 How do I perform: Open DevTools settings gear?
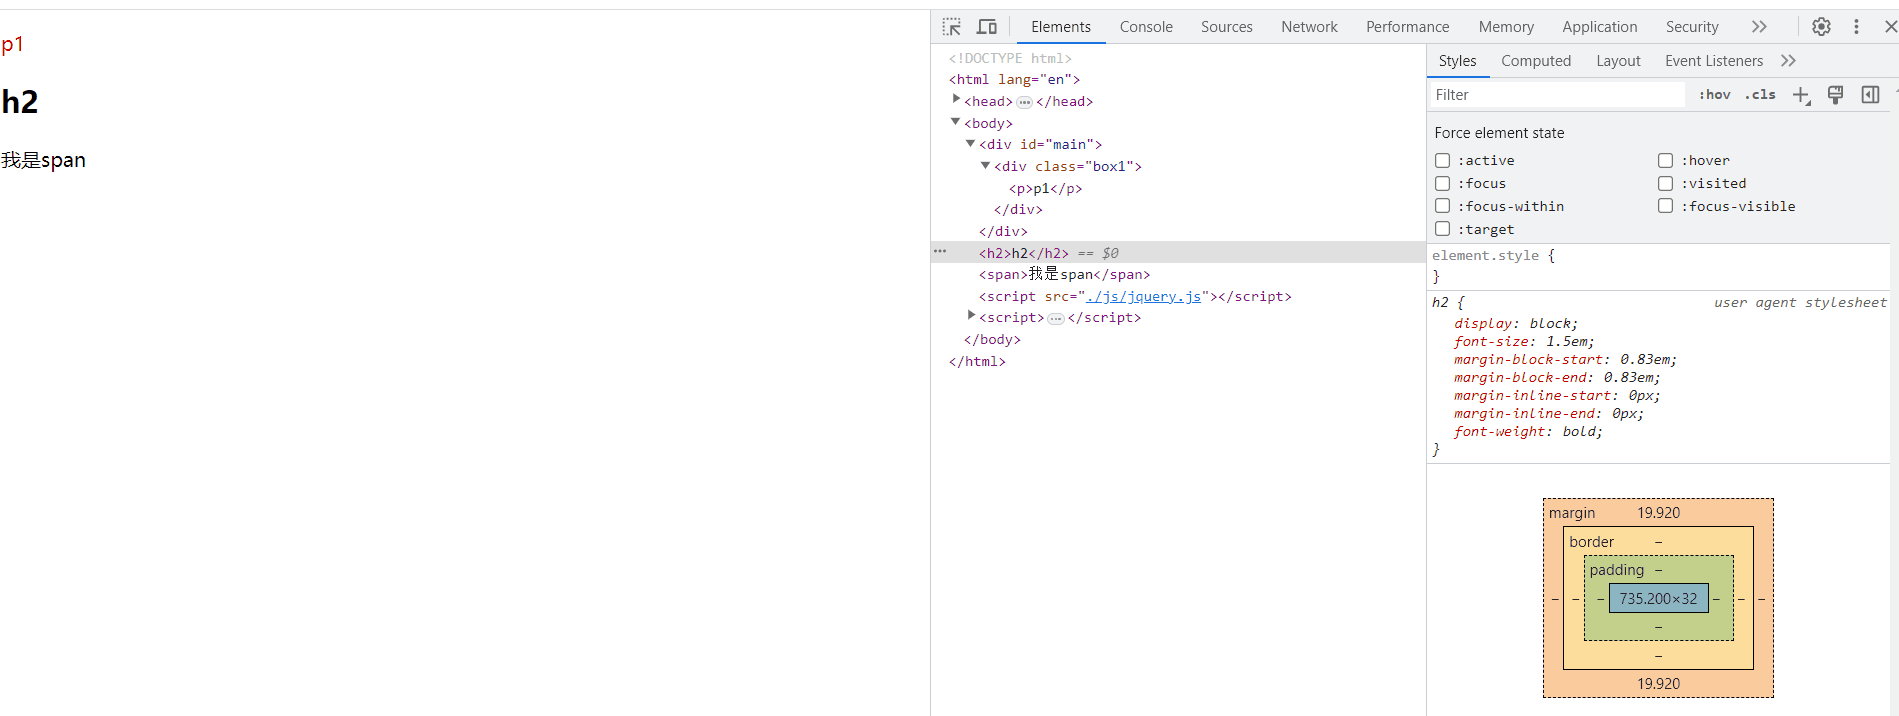[1822, 27]
